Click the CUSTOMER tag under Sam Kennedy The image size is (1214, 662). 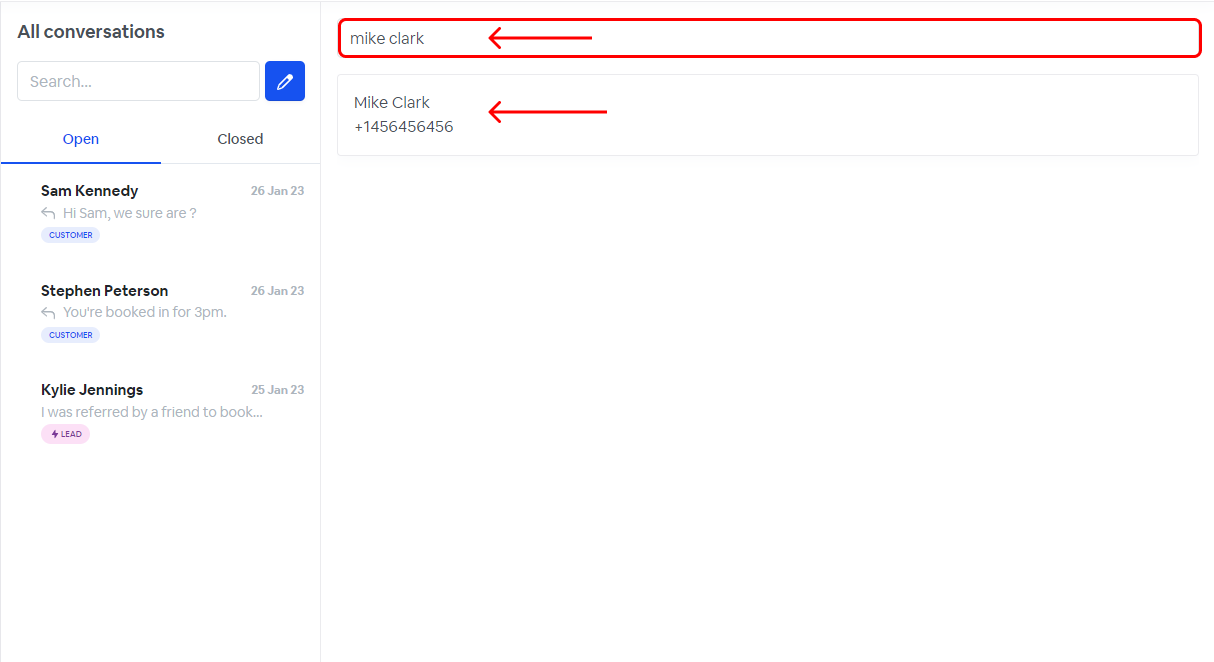tap(71, 235)
